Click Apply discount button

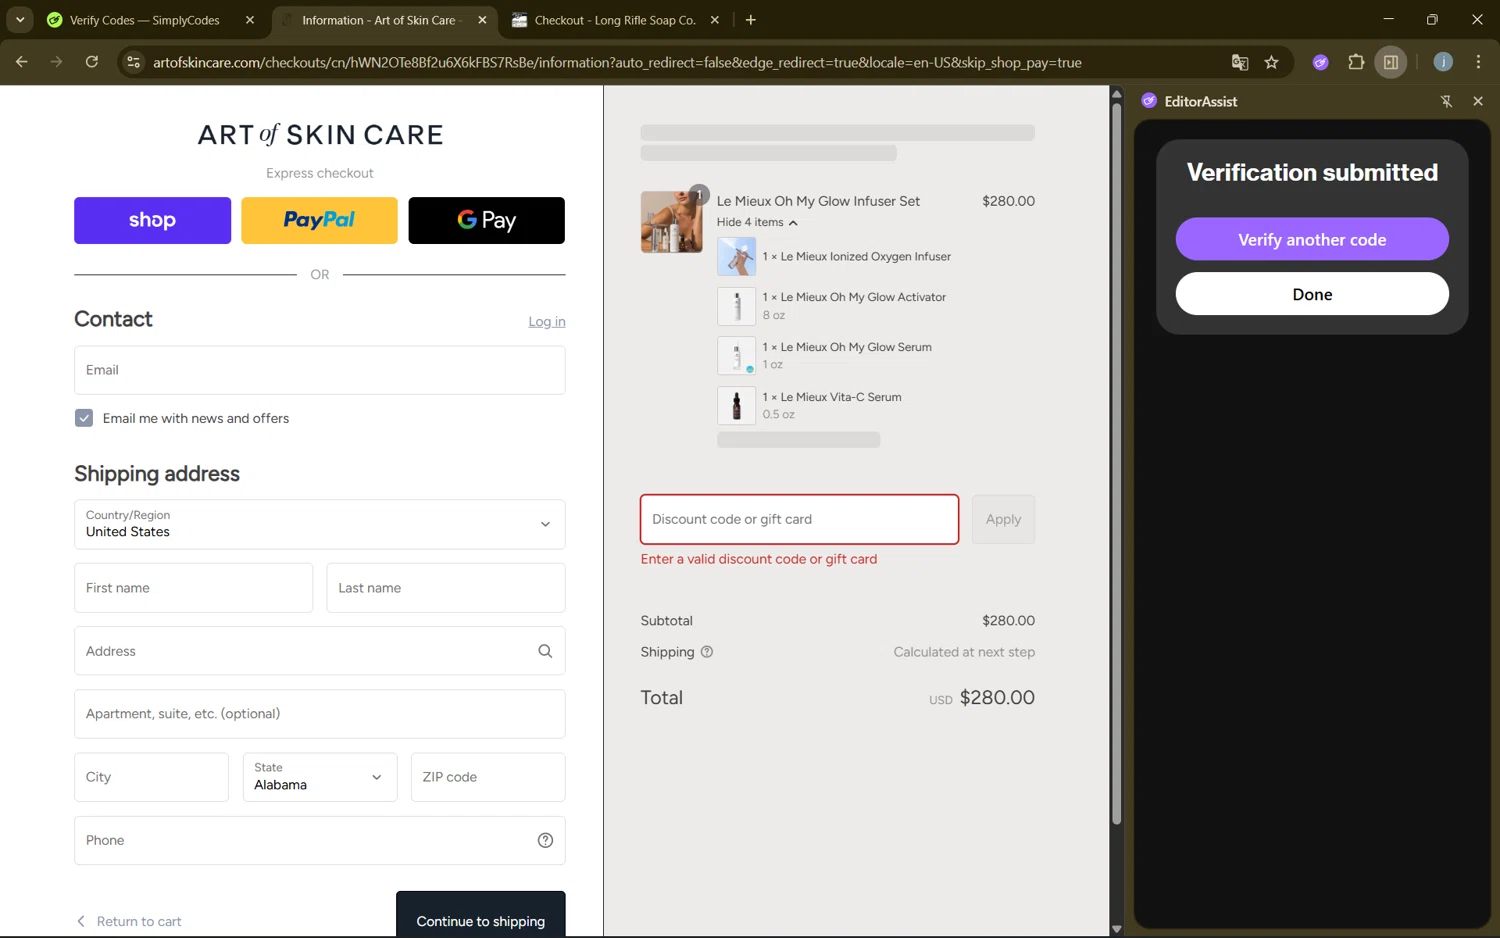(x=1003, y=519)
